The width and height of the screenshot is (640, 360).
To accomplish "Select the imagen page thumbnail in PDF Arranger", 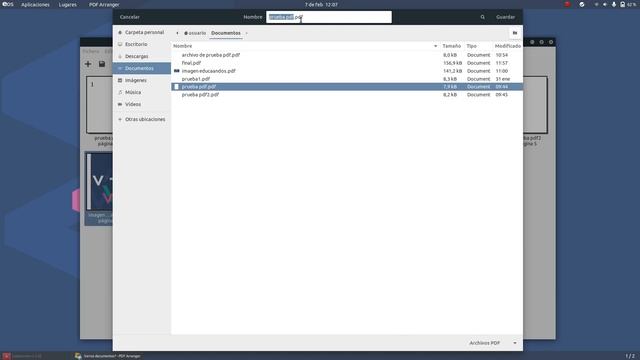I will [99, 182].
